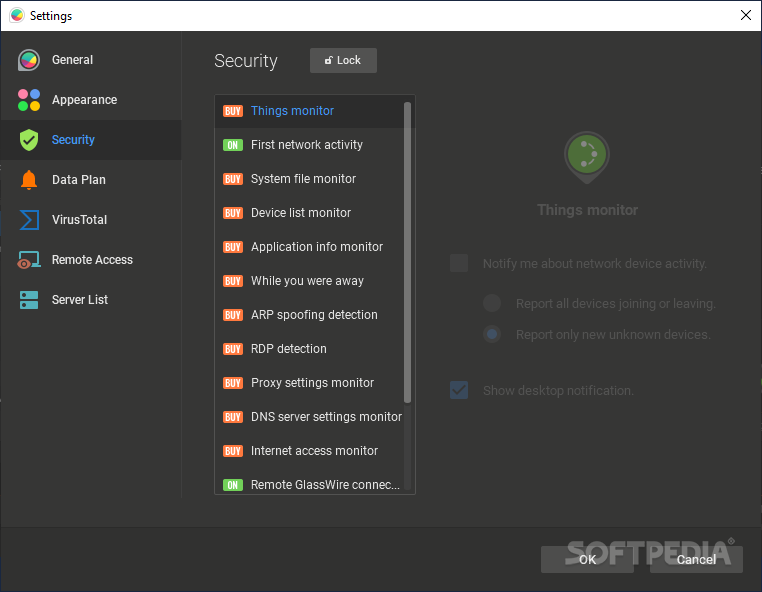Image resolution: width=762 pixels, height=592 pixels.
Task: Select Proxy settings monitor entry
Action: pyautogui.click(x=310, y=383)
